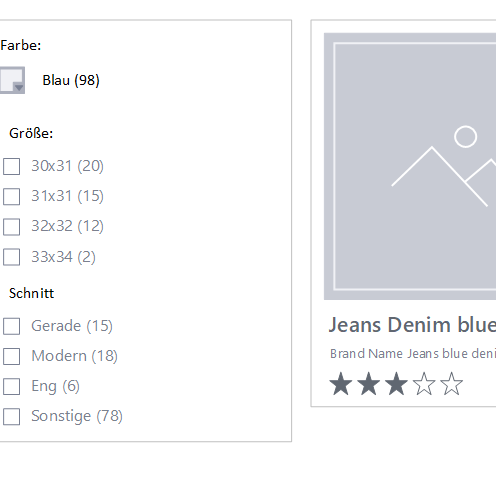Click the Schnitt section heading
The image size is (496, 496).
click(x=31, y=293)
